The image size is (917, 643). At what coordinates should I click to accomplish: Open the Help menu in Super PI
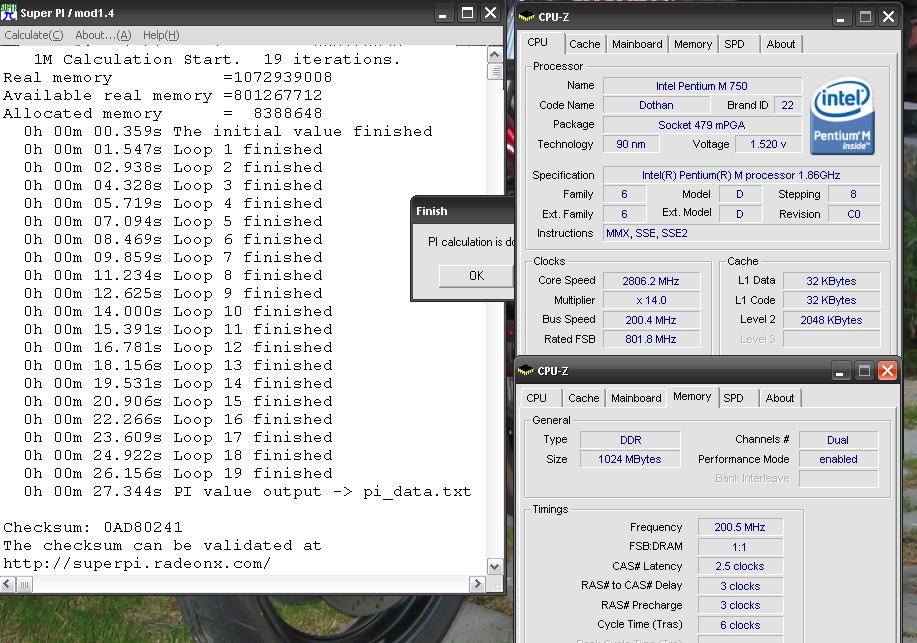tap(161, 35)
